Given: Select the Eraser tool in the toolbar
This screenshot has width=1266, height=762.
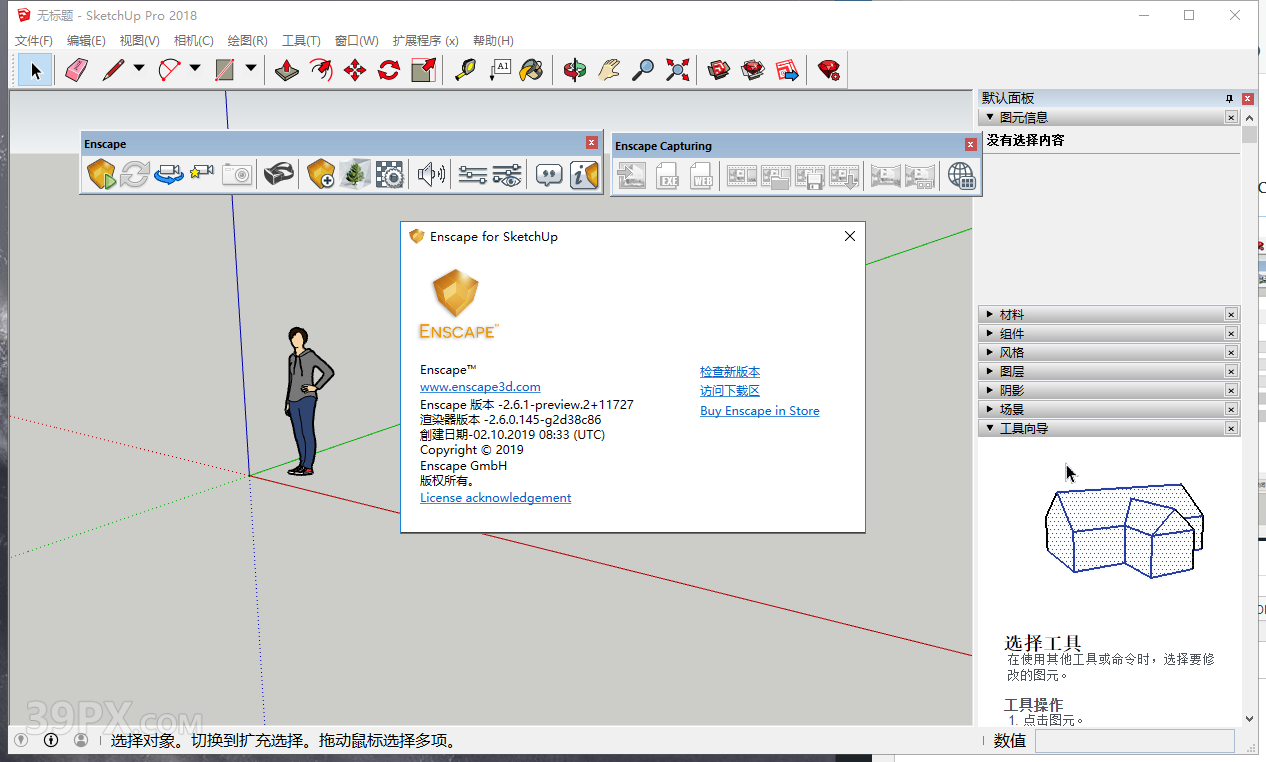Looking at the screenshot, I should coord(76,70).
